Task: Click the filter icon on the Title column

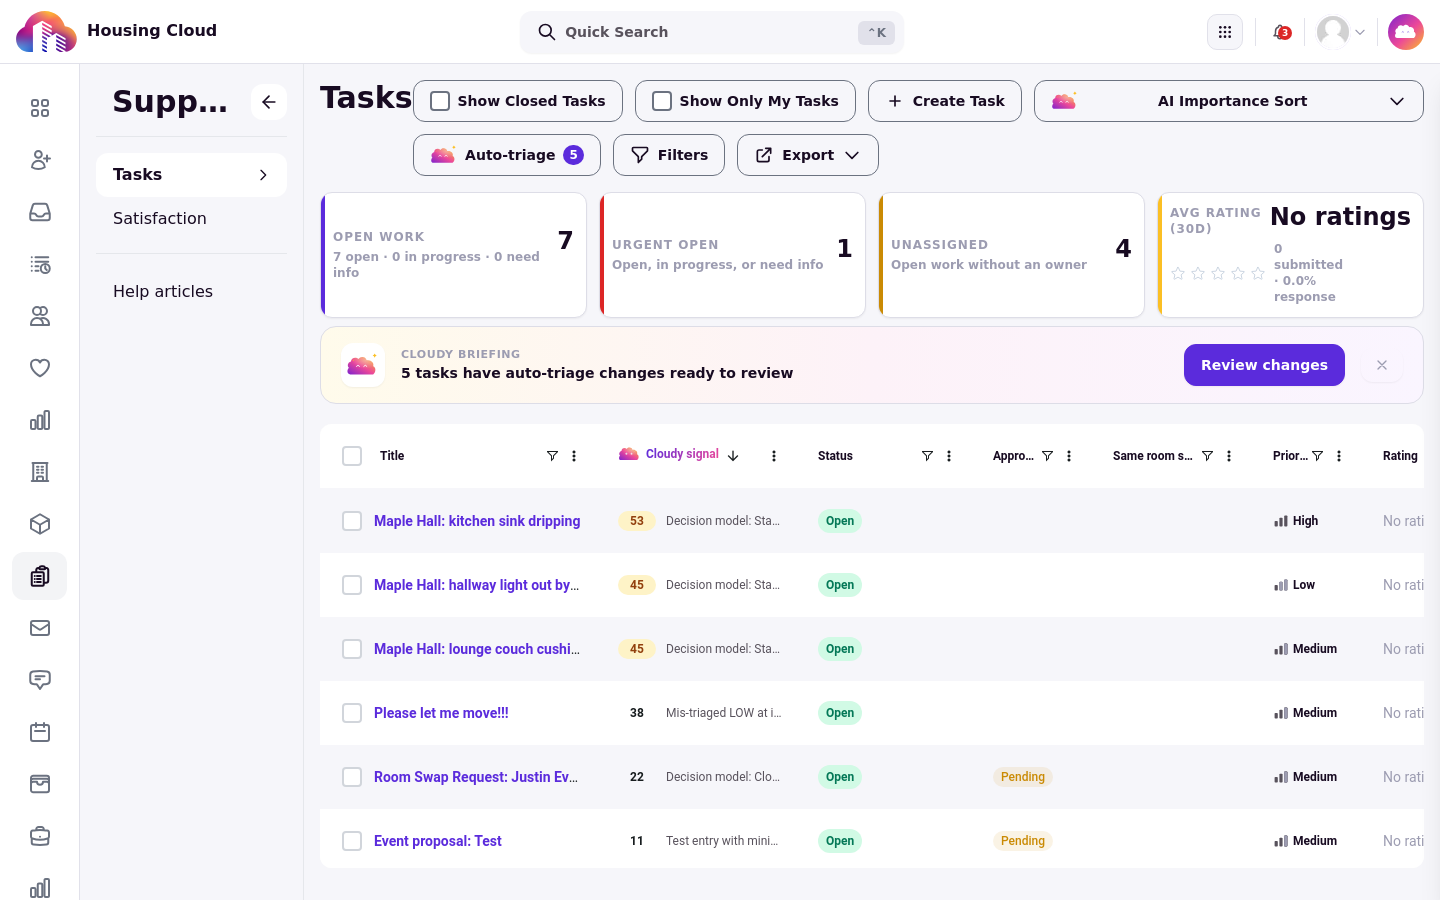Action: pos(552,456)
